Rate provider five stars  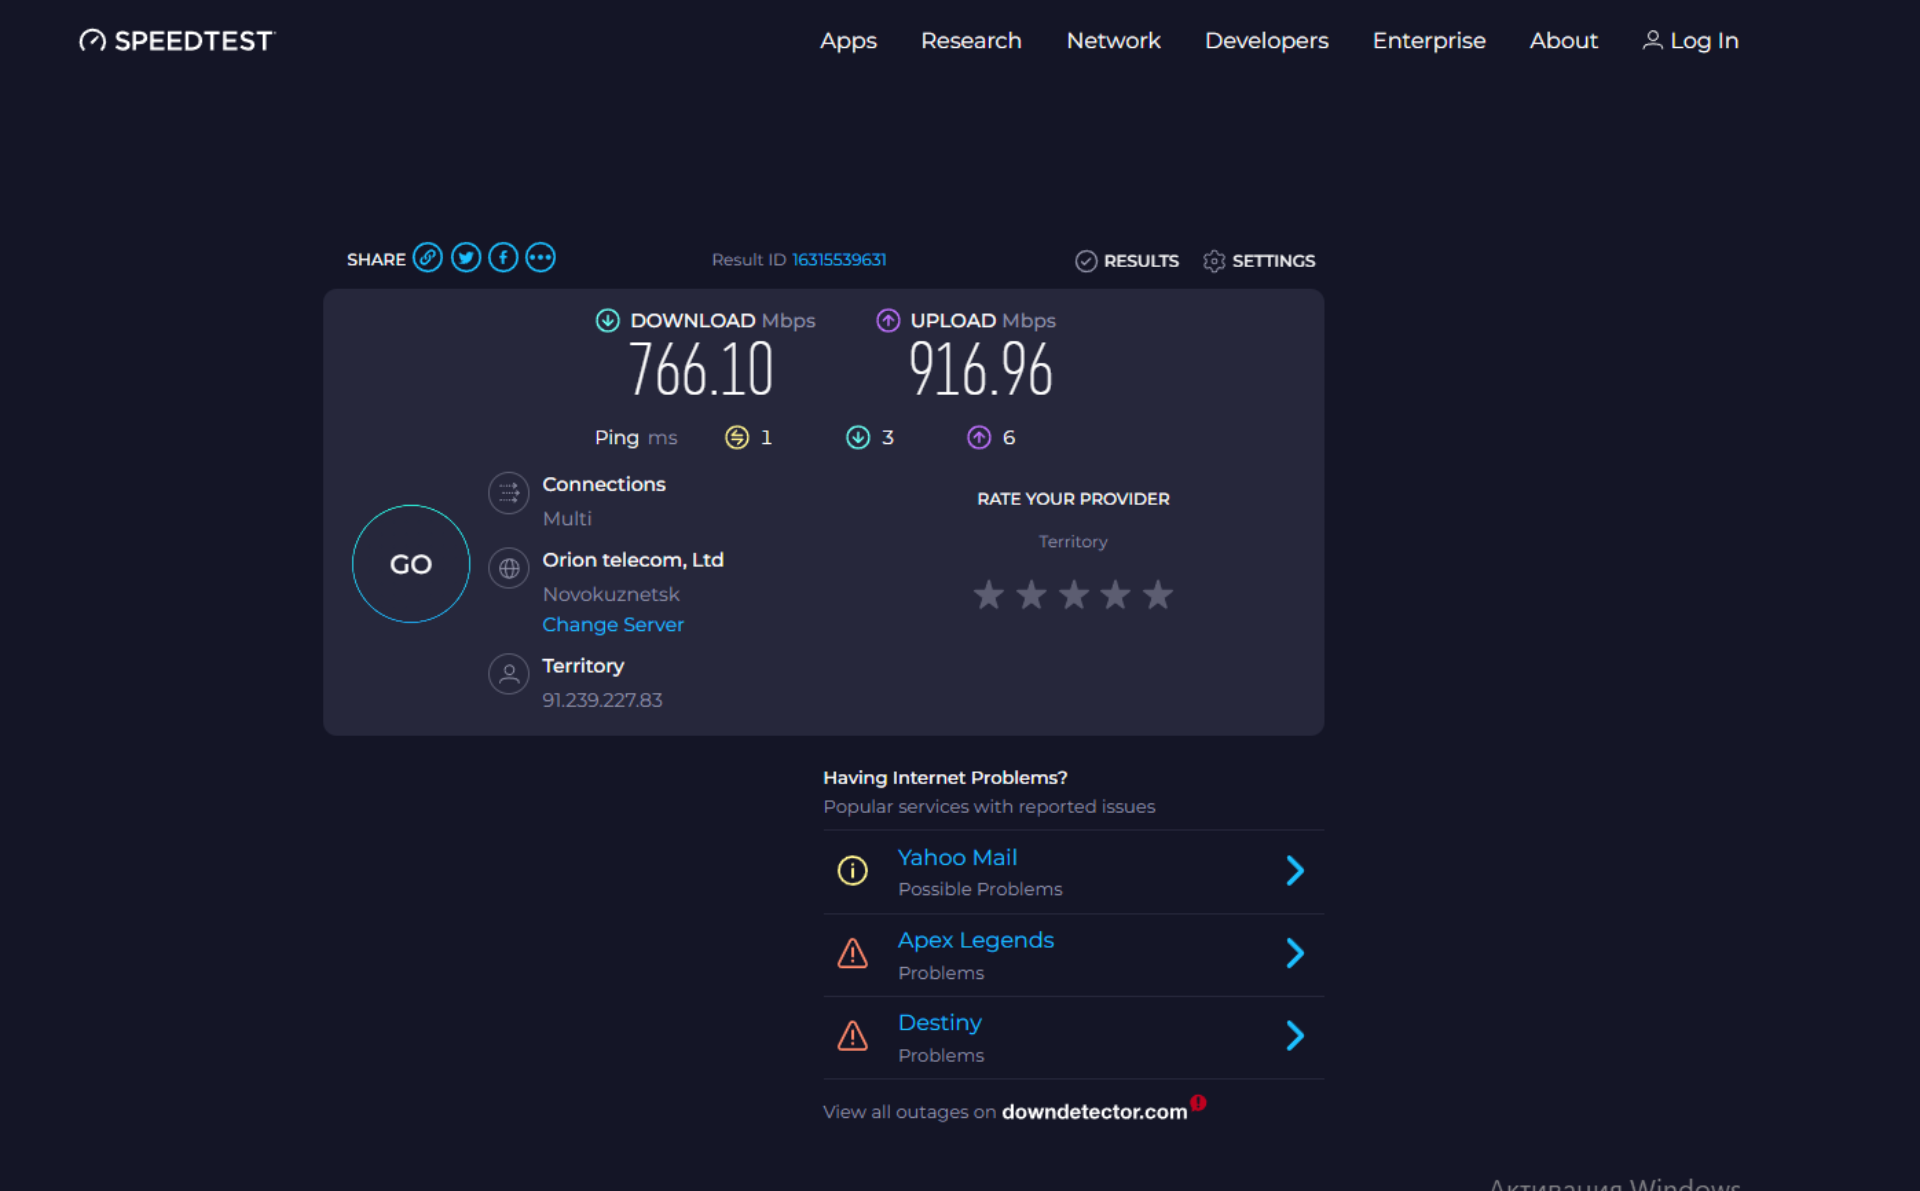point(1158,595)
